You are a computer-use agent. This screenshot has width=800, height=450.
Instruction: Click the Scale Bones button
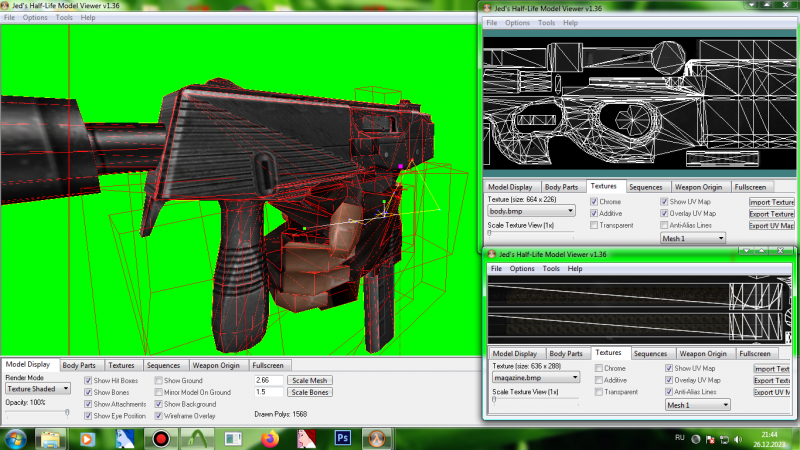pyautogui.click(x=310, y=392)
